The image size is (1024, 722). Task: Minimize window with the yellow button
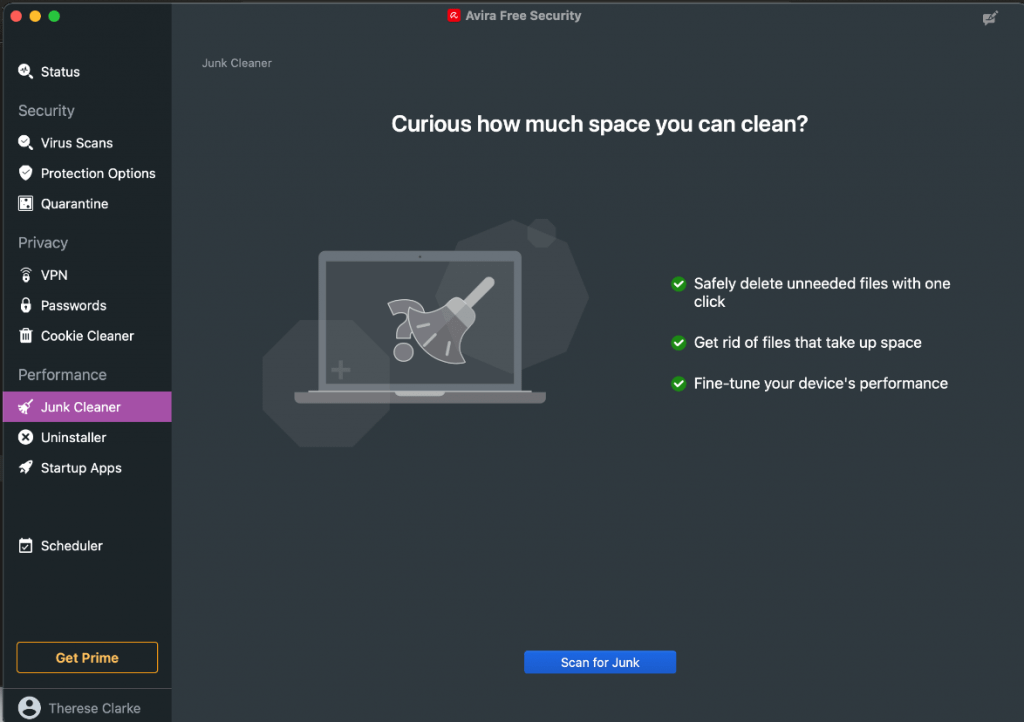pyautogui.click(x=35, y=16)
